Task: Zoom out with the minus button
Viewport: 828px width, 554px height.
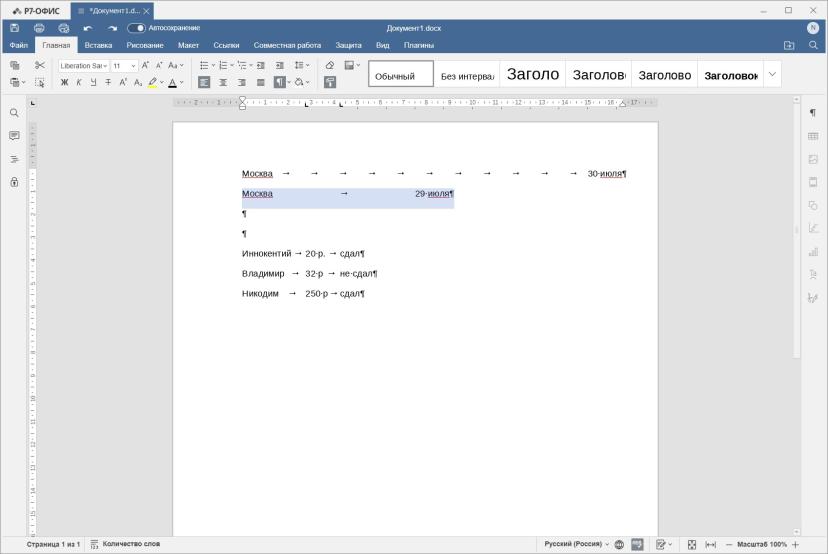Action: 729,544
